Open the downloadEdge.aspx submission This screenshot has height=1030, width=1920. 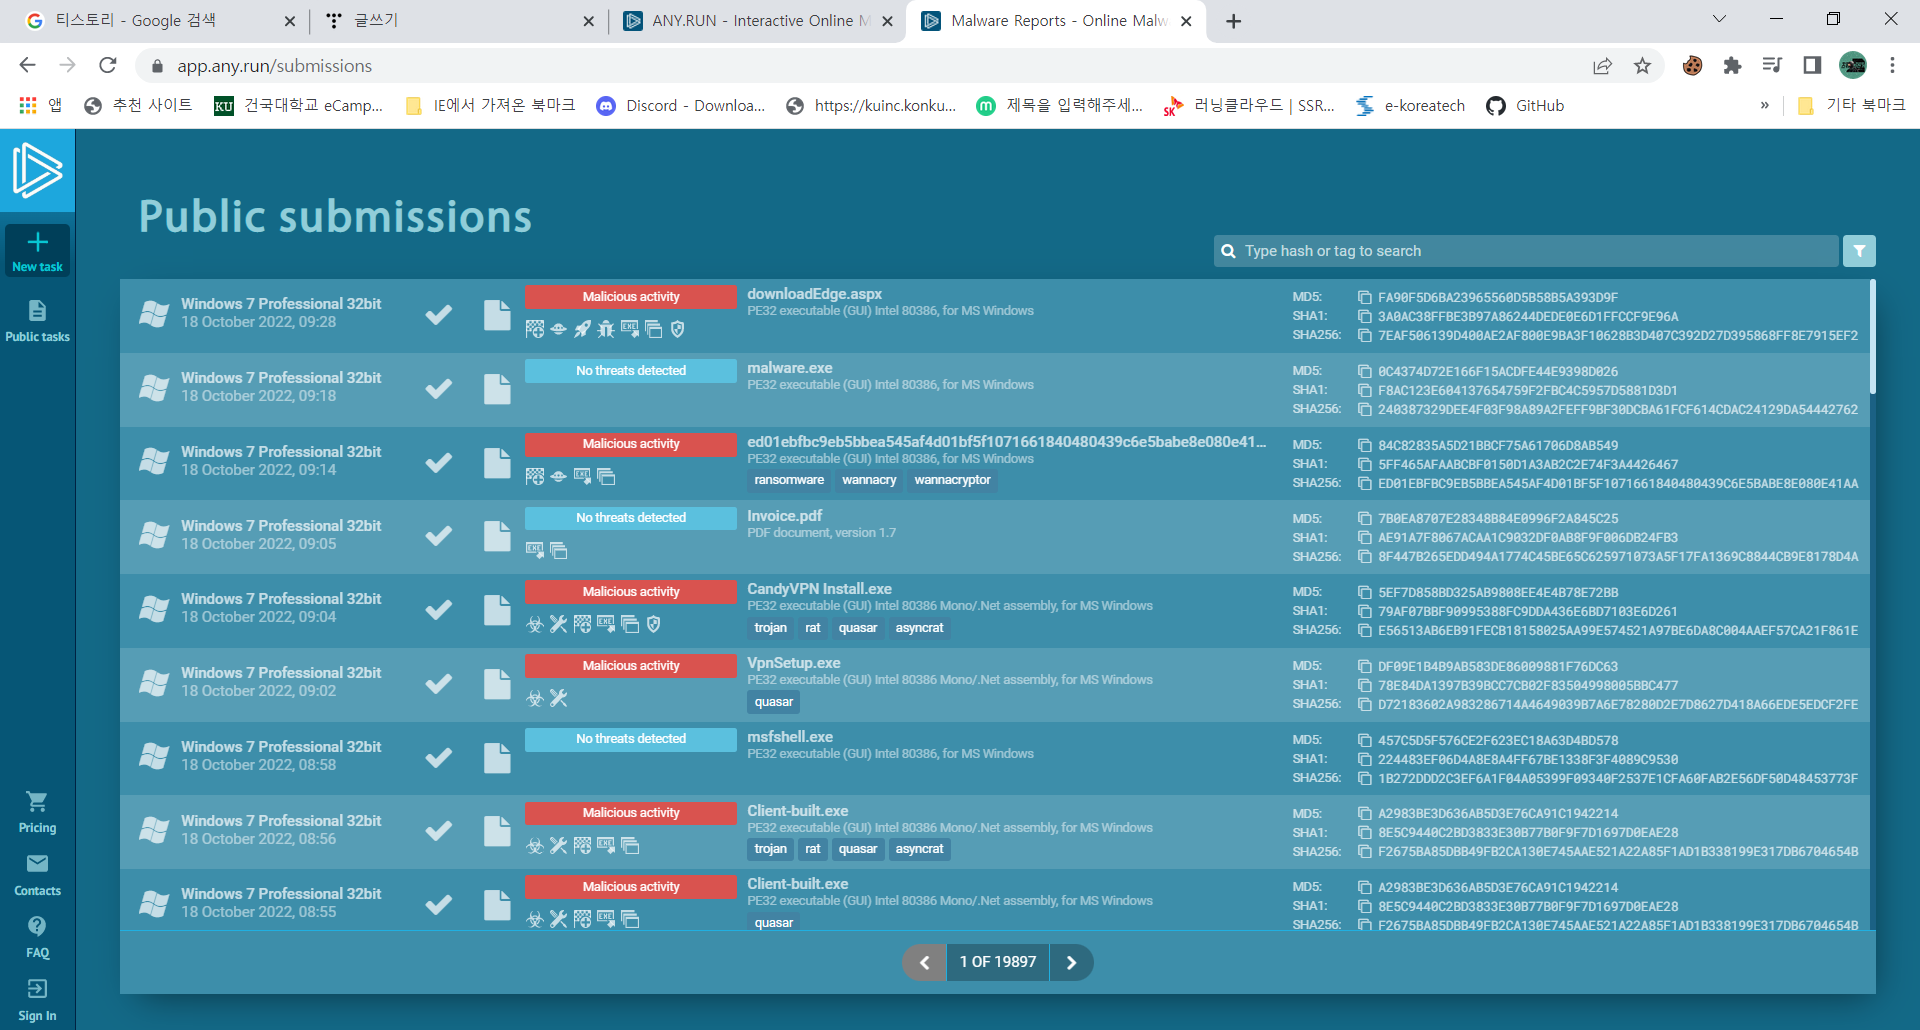814,294
